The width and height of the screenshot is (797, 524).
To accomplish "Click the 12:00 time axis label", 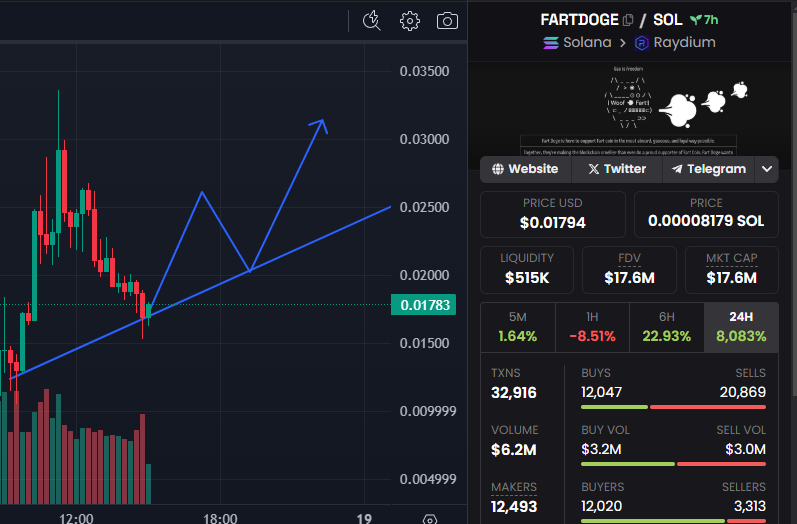I will tap(76, 518).
